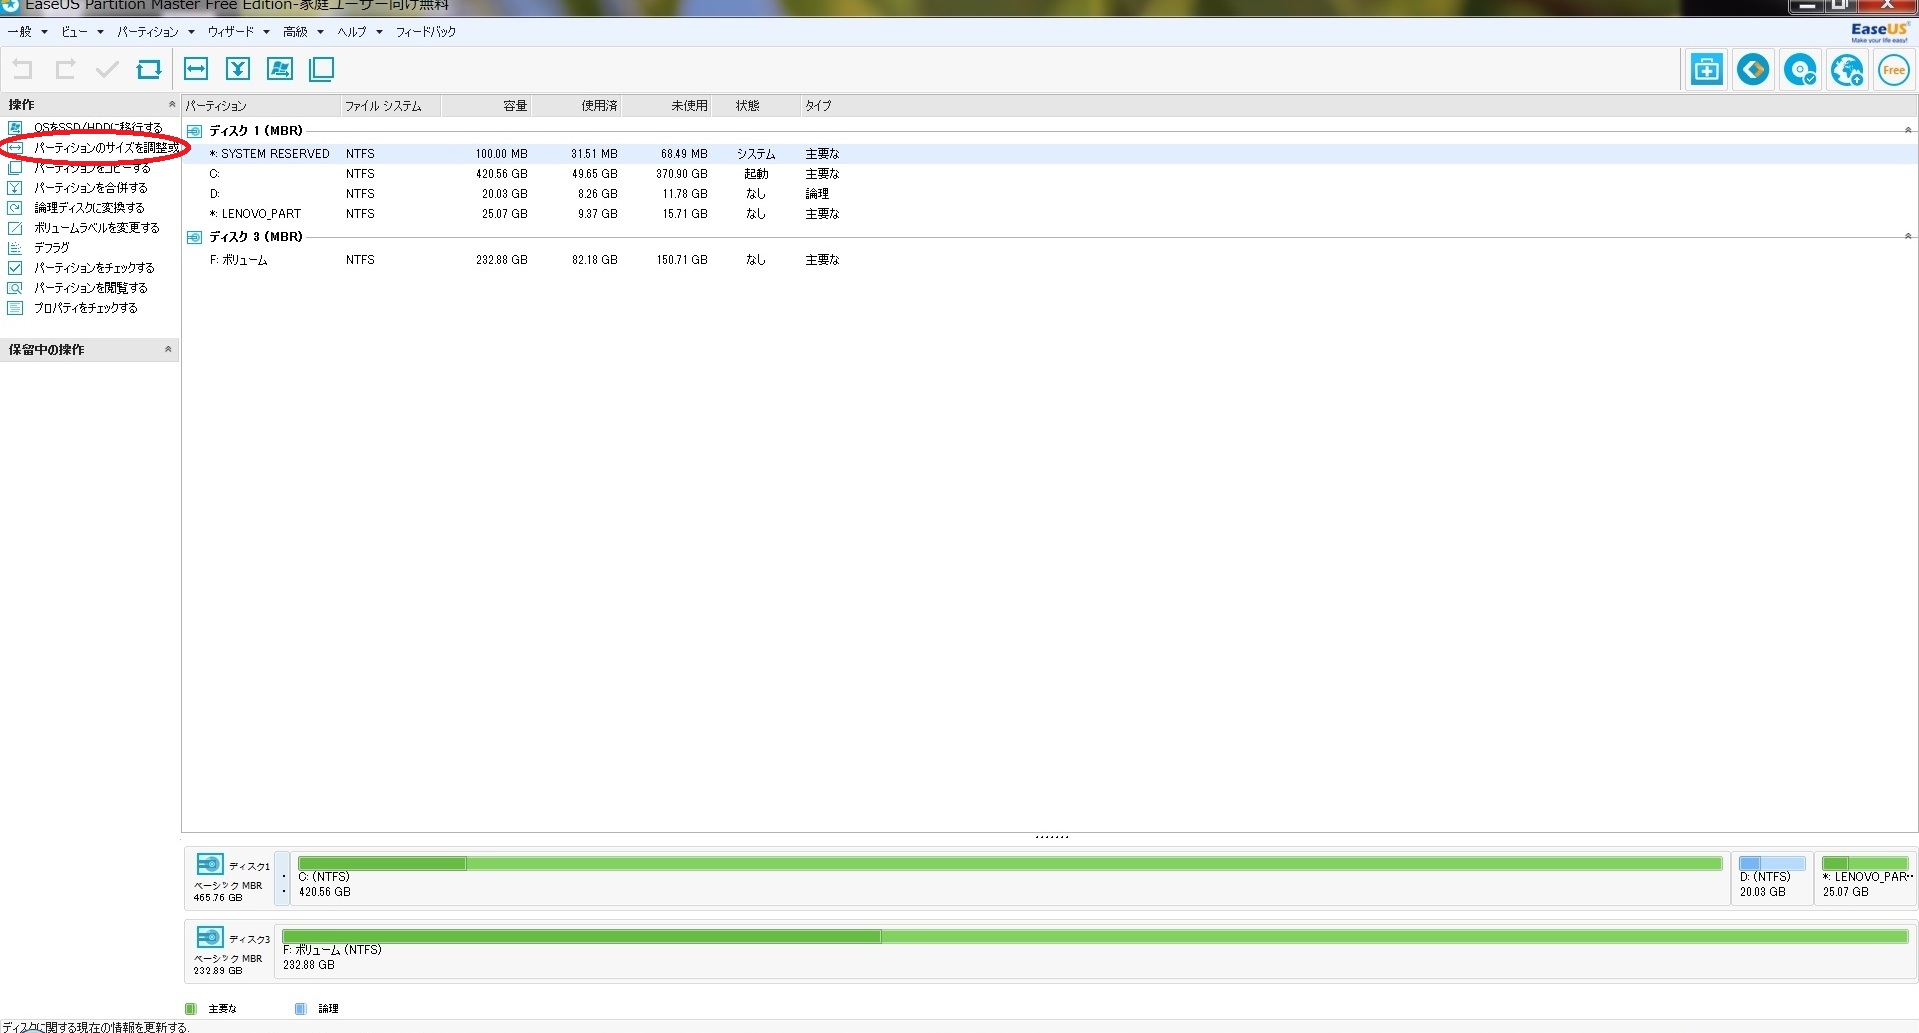Open the フィードバック menu item
The width and height of the screenshot is (1919, 1033).
(x=426, y=32)
